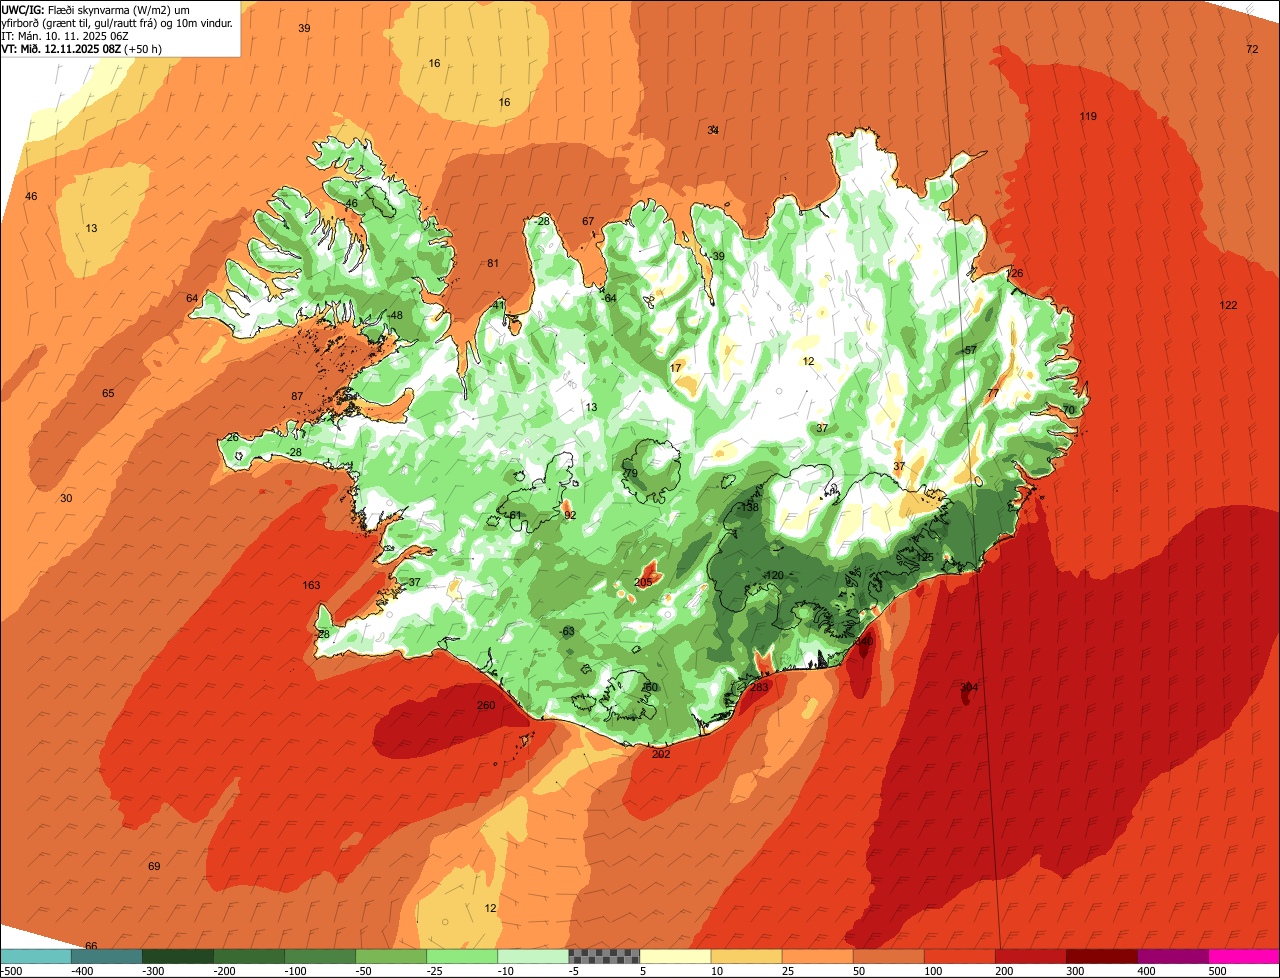
Task: Click the '65' value west of Iceland
Action: click(x=108, y=393)
